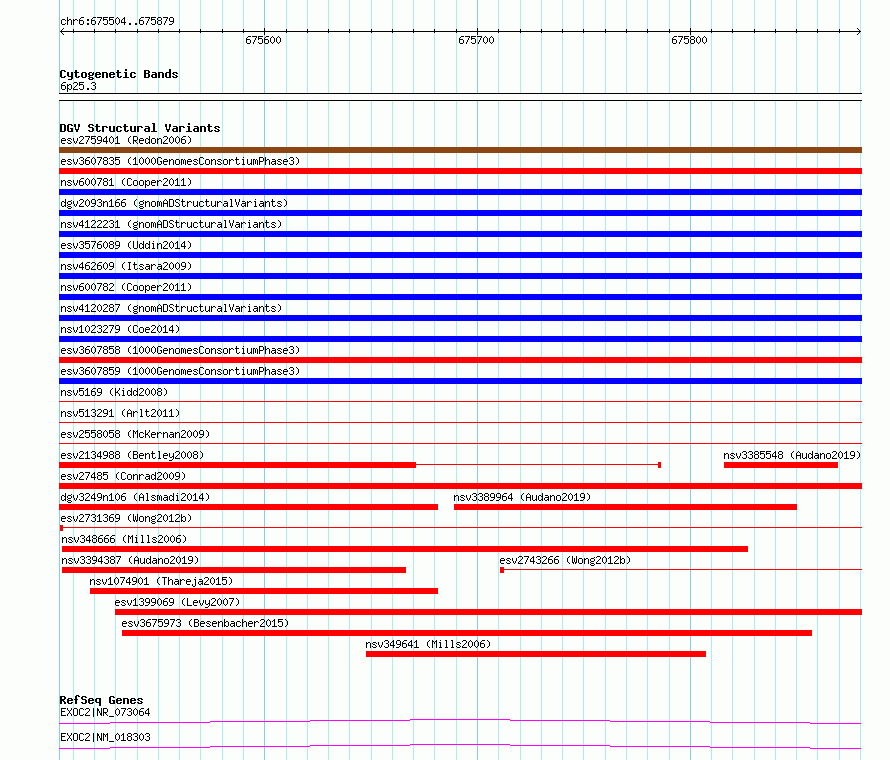
Task: Open esv3675973 (Besenbacher2015) label
Action: (x=205, y=623)
